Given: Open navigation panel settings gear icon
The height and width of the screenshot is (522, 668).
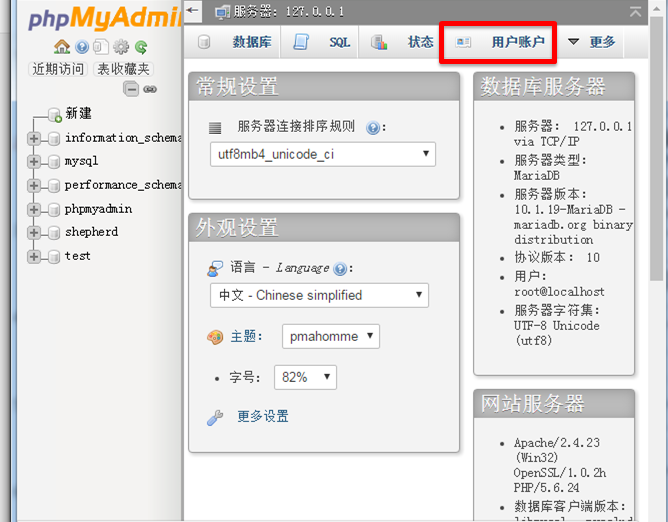Looking at the screenshot, I should tap(121, 46).
